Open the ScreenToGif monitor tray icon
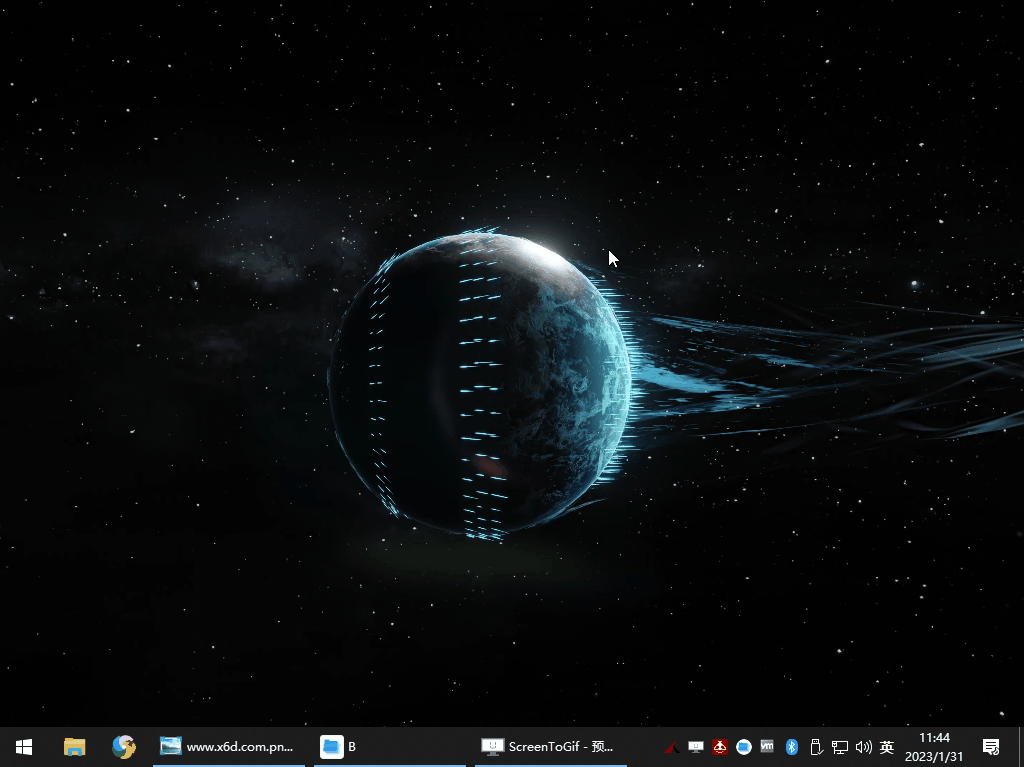 [696, 747]
